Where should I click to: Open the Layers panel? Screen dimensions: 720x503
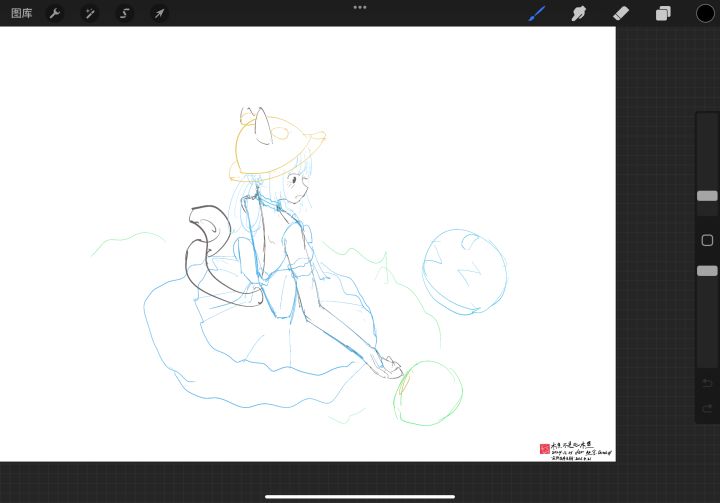(x=663, y=13)
